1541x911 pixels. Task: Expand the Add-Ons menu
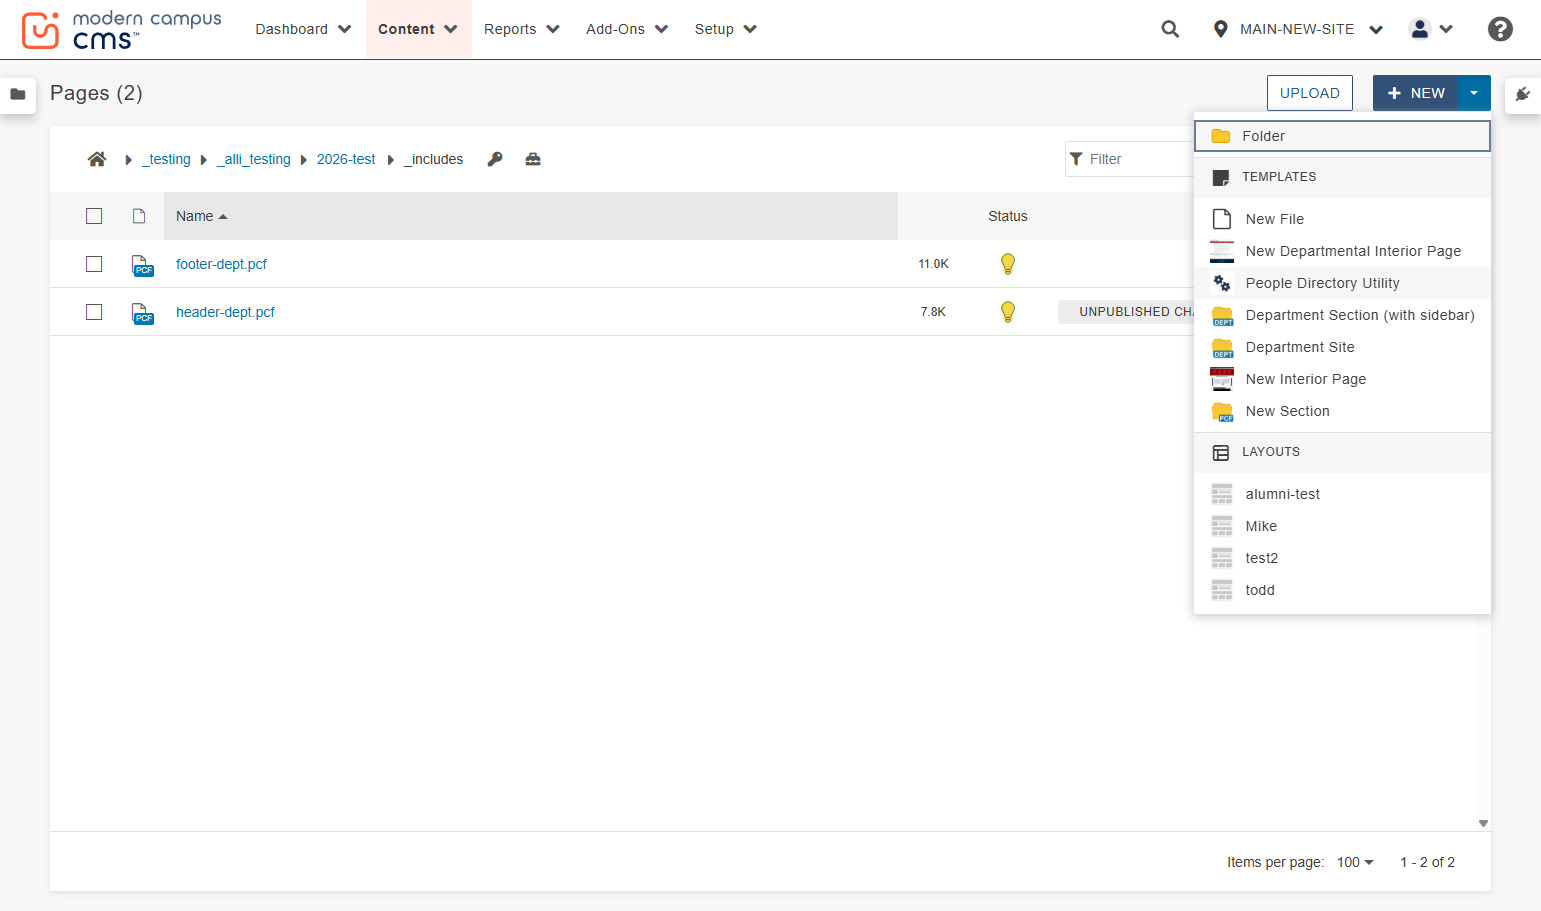(x=627, y=29)
